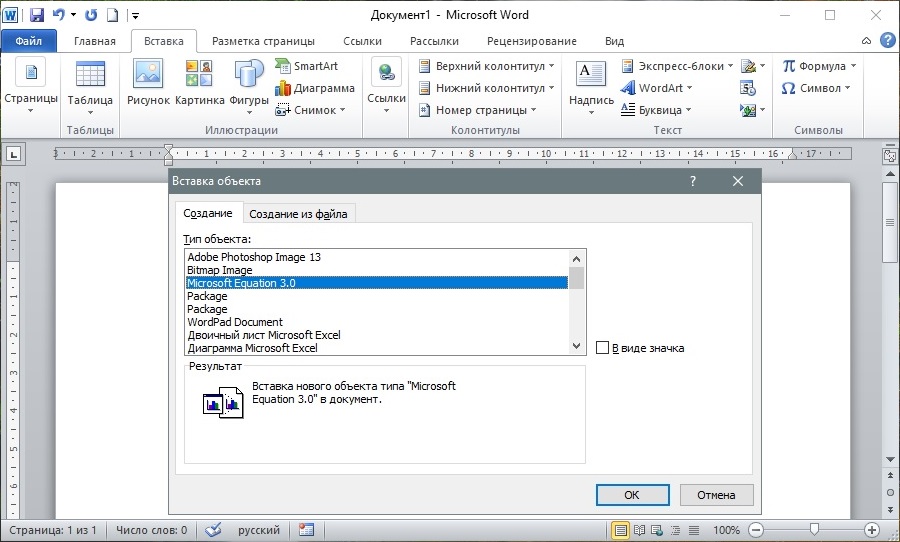Open the Создание из файла dialog tab
900x542 pixels.
[x=298, y=214]
